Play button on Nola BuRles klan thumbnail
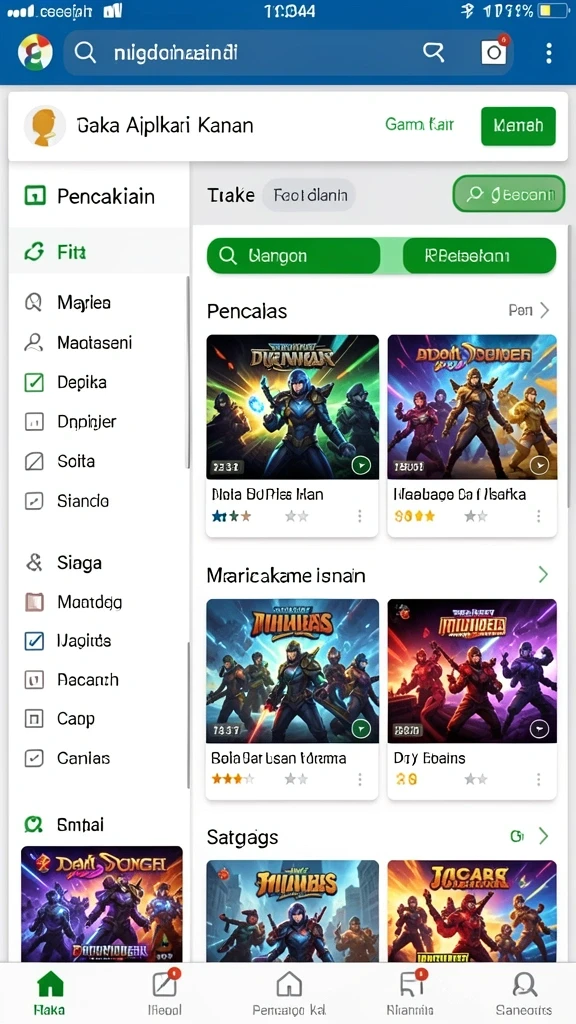The height and width of the screenshot is (1024, 576). 360,465
